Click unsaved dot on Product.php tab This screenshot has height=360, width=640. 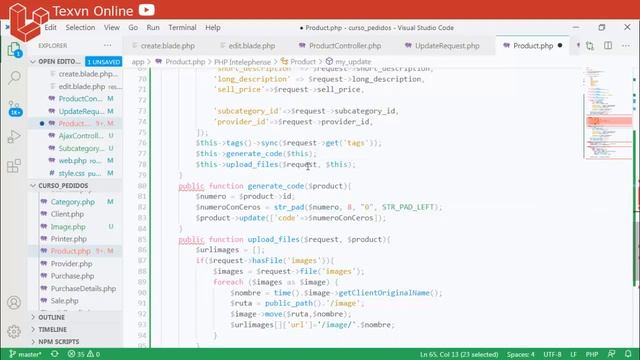point(560,45)
